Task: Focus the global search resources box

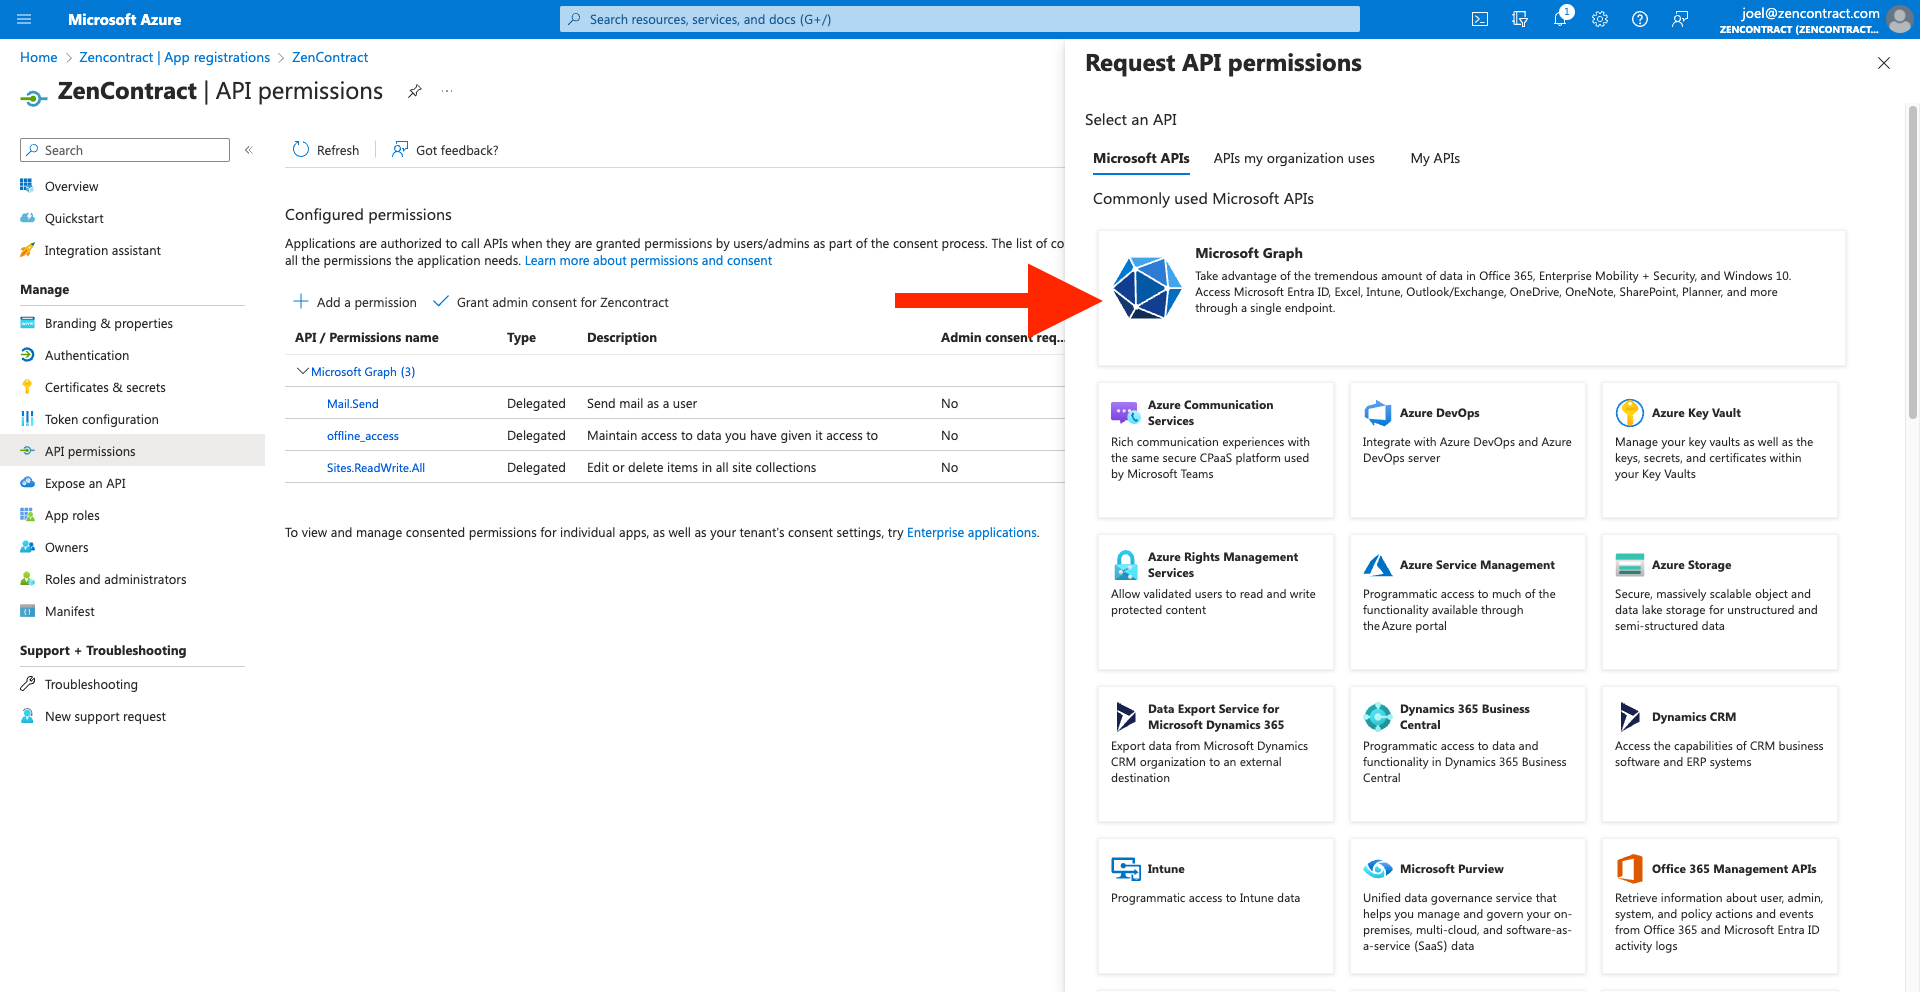Action: 960,19
